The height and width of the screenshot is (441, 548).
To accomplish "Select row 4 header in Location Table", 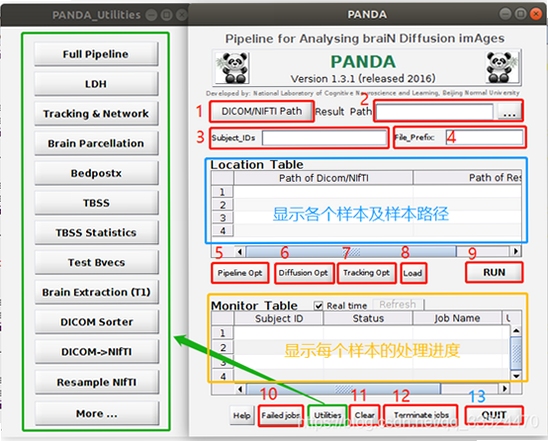I will point(222,231).
